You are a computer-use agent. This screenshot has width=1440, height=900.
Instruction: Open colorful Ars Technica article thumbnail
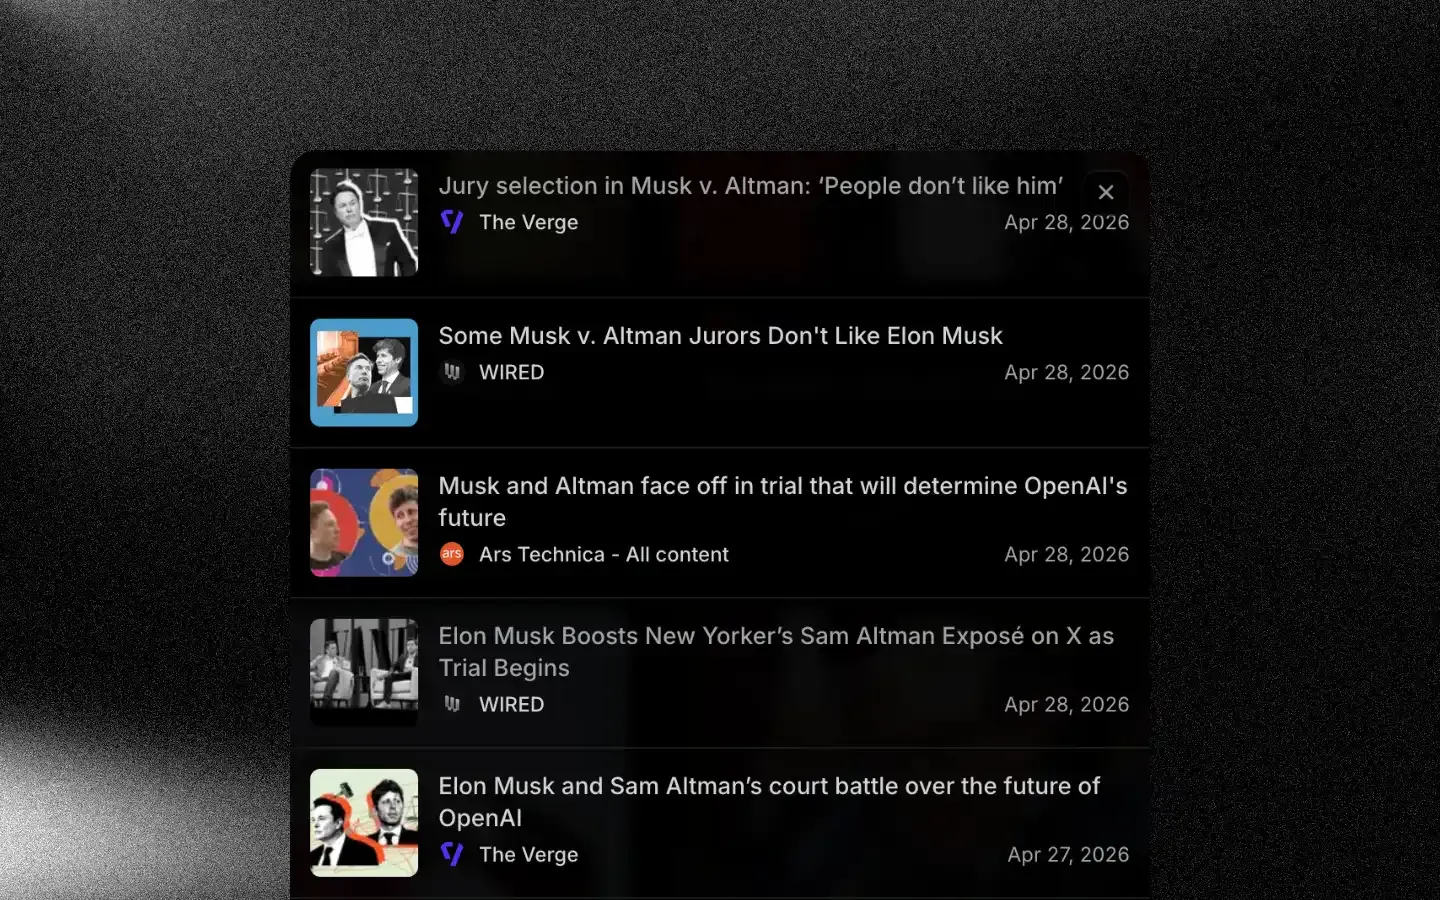(364, 522)
